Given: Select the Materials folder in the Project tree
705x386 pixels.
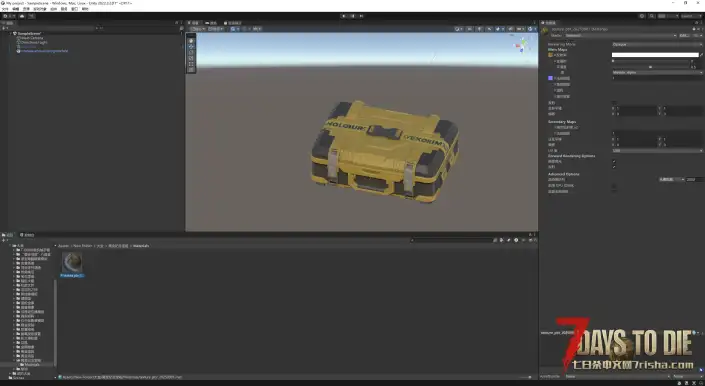Looking at the screenshot, I should (31, 364).
